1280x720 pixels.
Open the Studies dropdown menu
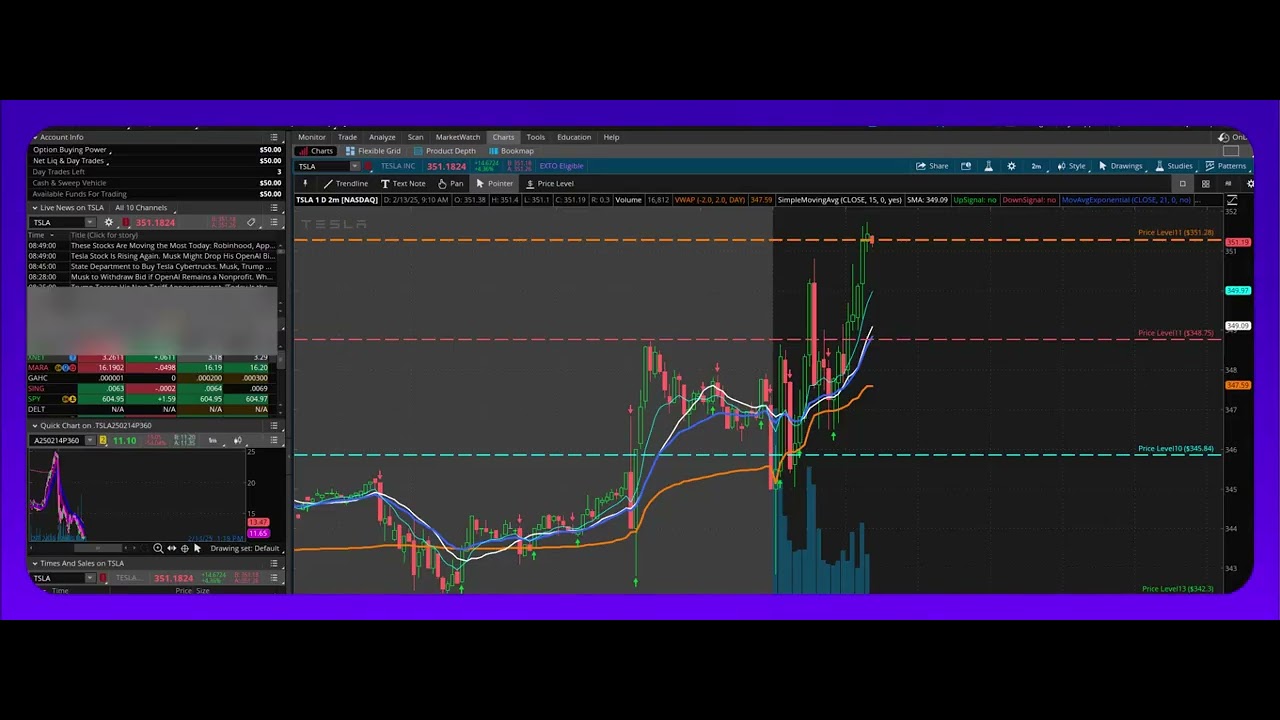pos(1174,166)
